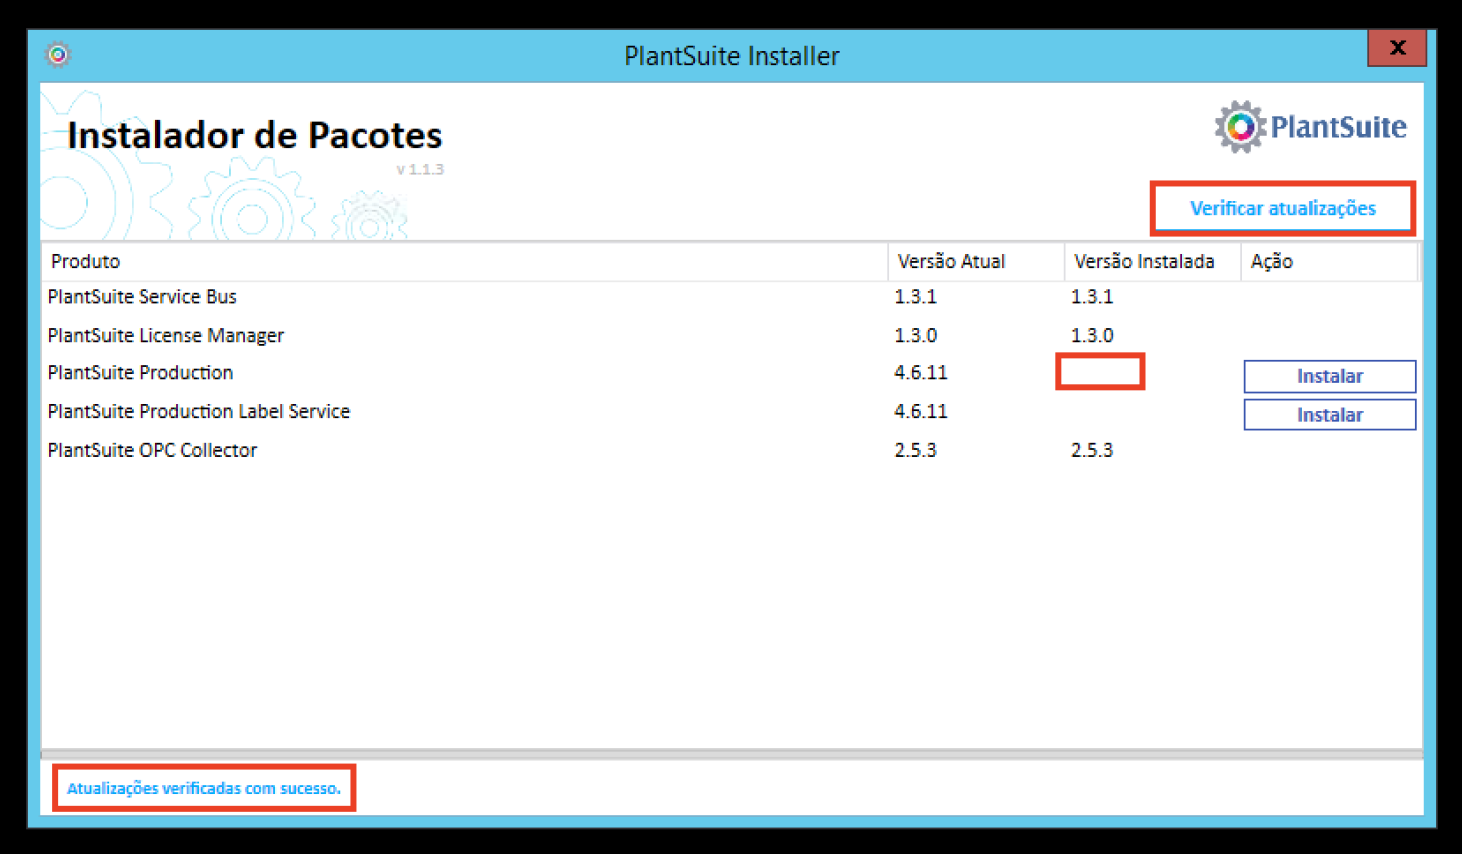Click current version 4.6.11 of Label Service
1462x854 pixels.
point(920,411)
